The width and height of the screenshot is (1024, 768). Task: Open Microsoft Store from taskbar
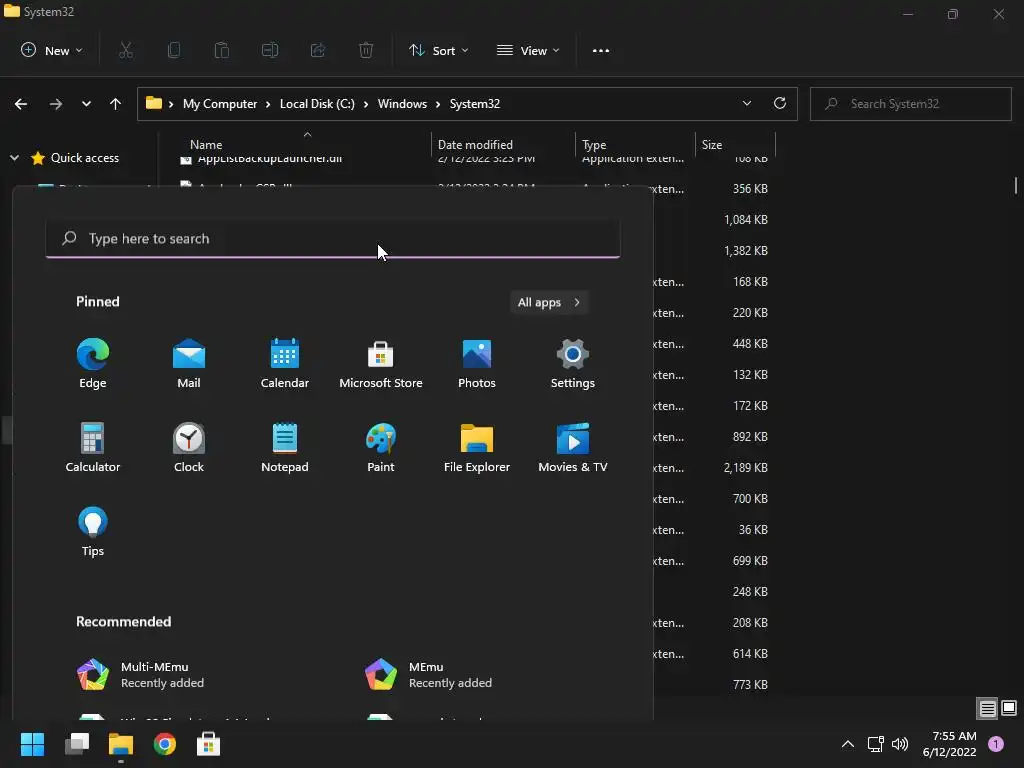pyautogui.click(x=208, y=744)
